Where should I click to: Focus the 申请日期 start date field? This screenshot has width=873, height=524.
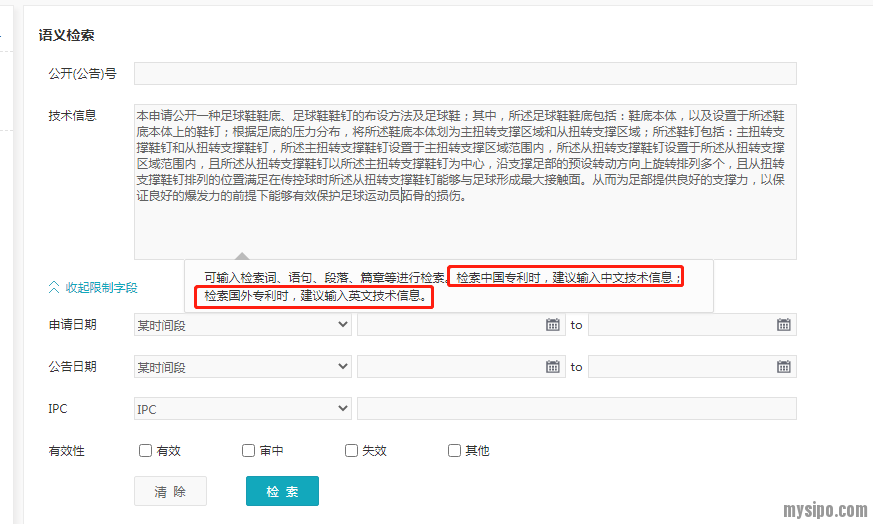[x=450, y=325]
